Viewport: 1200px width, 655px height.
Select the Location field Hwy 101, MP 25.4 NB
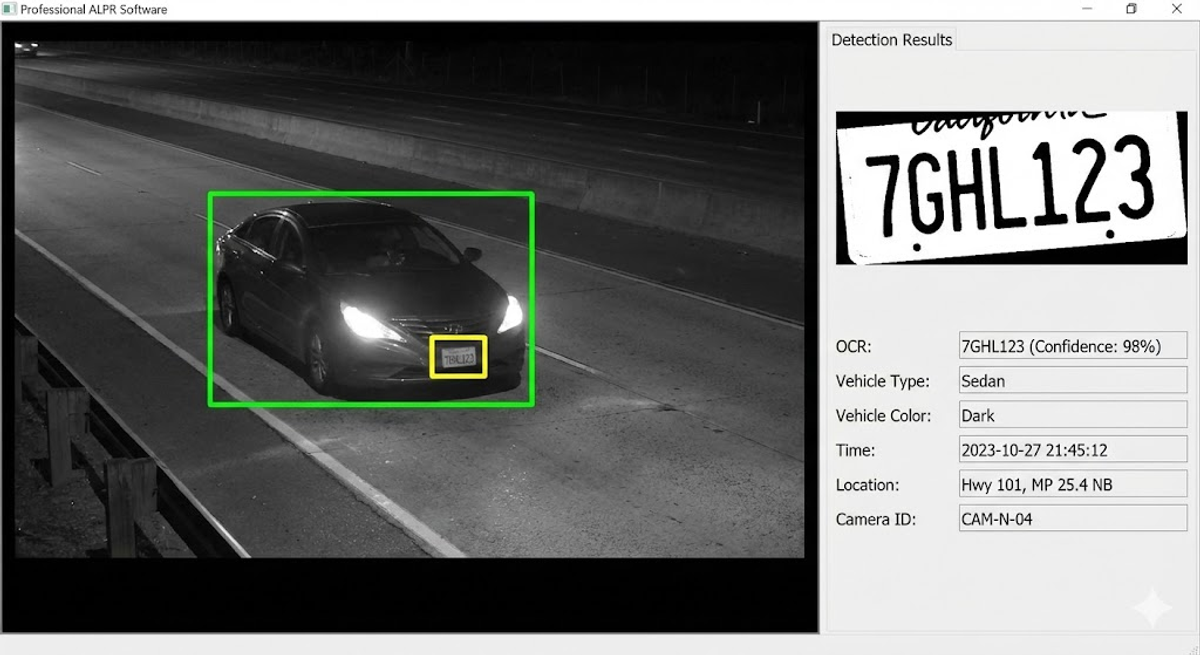(x=1073, y=485)
